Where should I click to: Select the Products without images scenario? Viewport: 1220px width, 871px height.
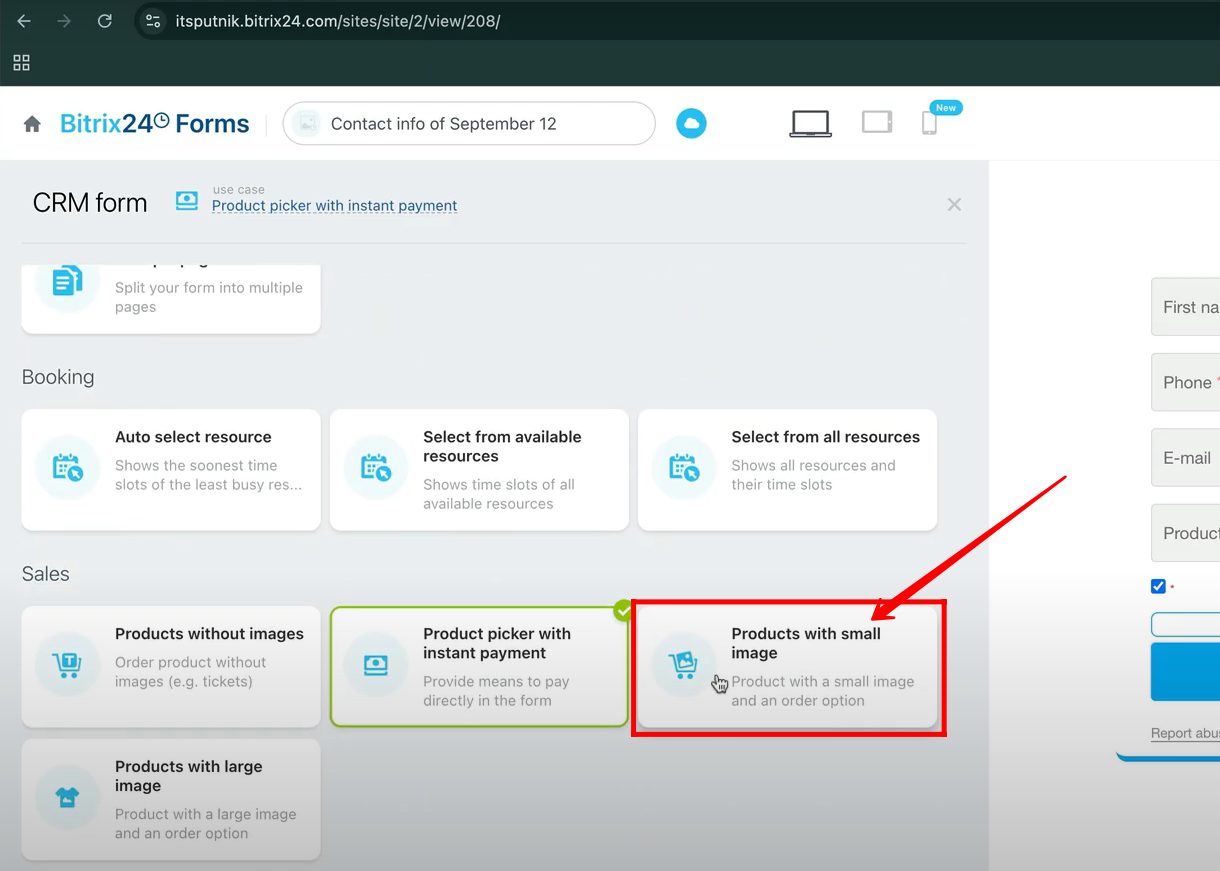[171, 666]
